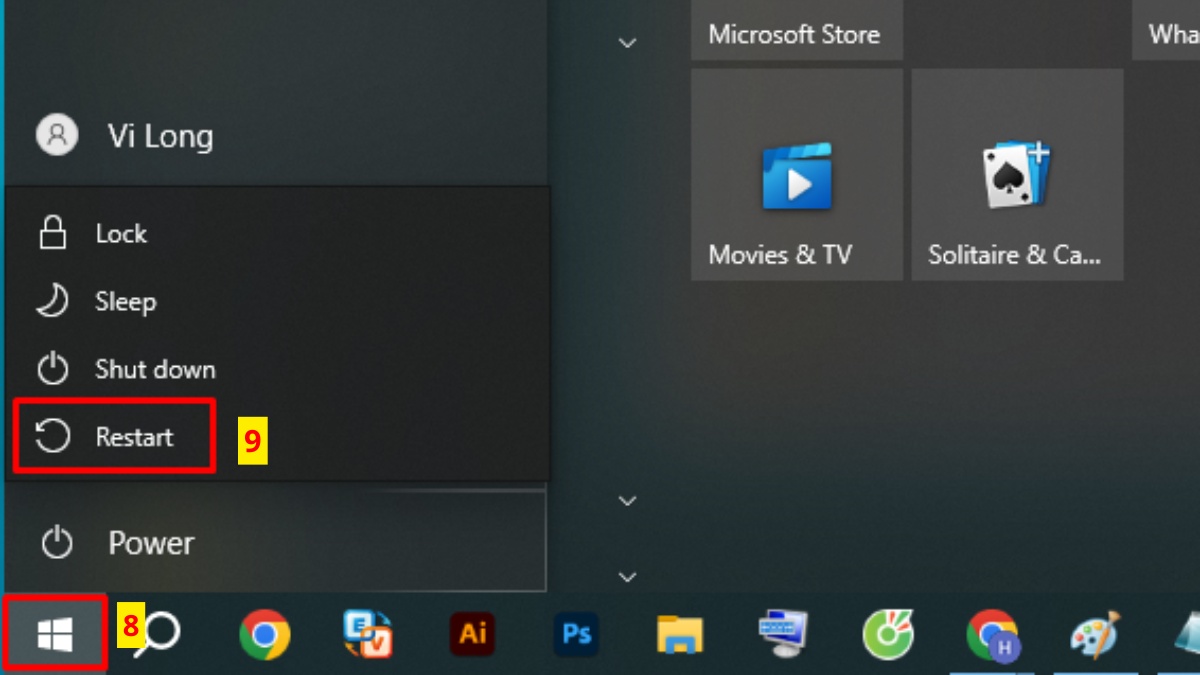Open the Vi Long user account

coord(276,136)
